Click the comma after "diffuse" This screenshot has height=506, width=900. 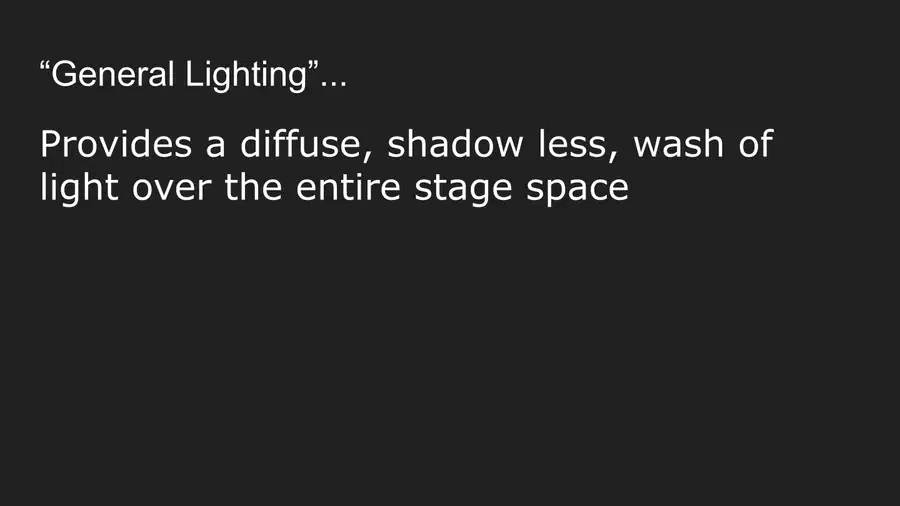[x=367, y=155]
